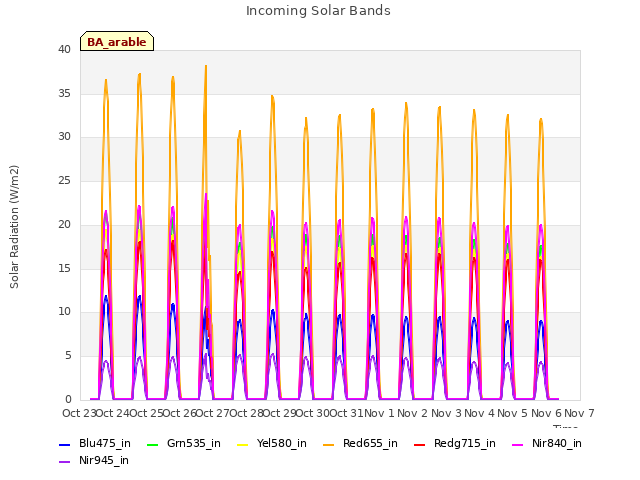Click the 5 y-axis tick label

pyautogui.click(x=68, y=356)
